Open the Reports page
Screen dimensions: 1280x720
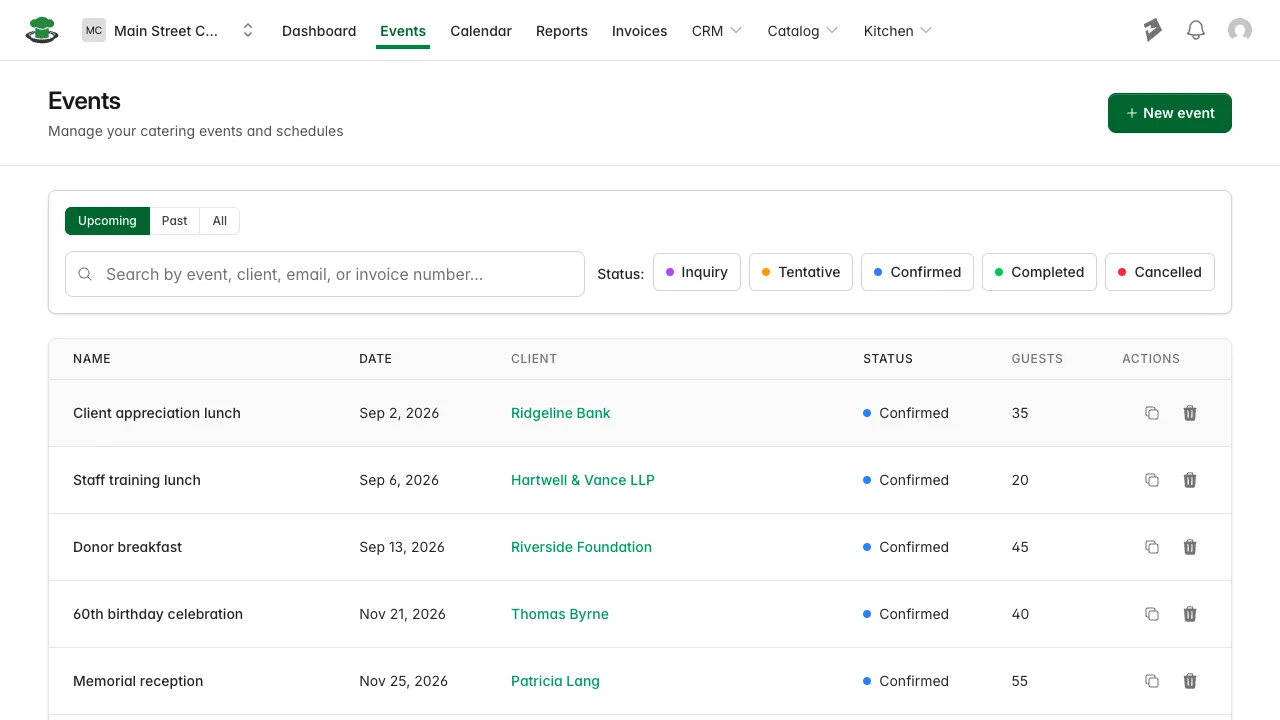(562, 31)
